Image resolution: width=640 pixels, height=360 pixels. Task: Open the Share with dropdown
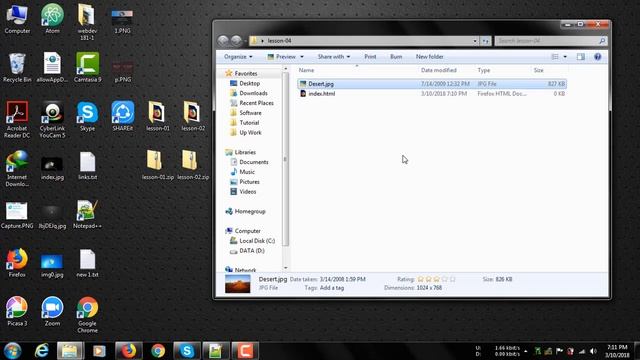pos(333,57)
